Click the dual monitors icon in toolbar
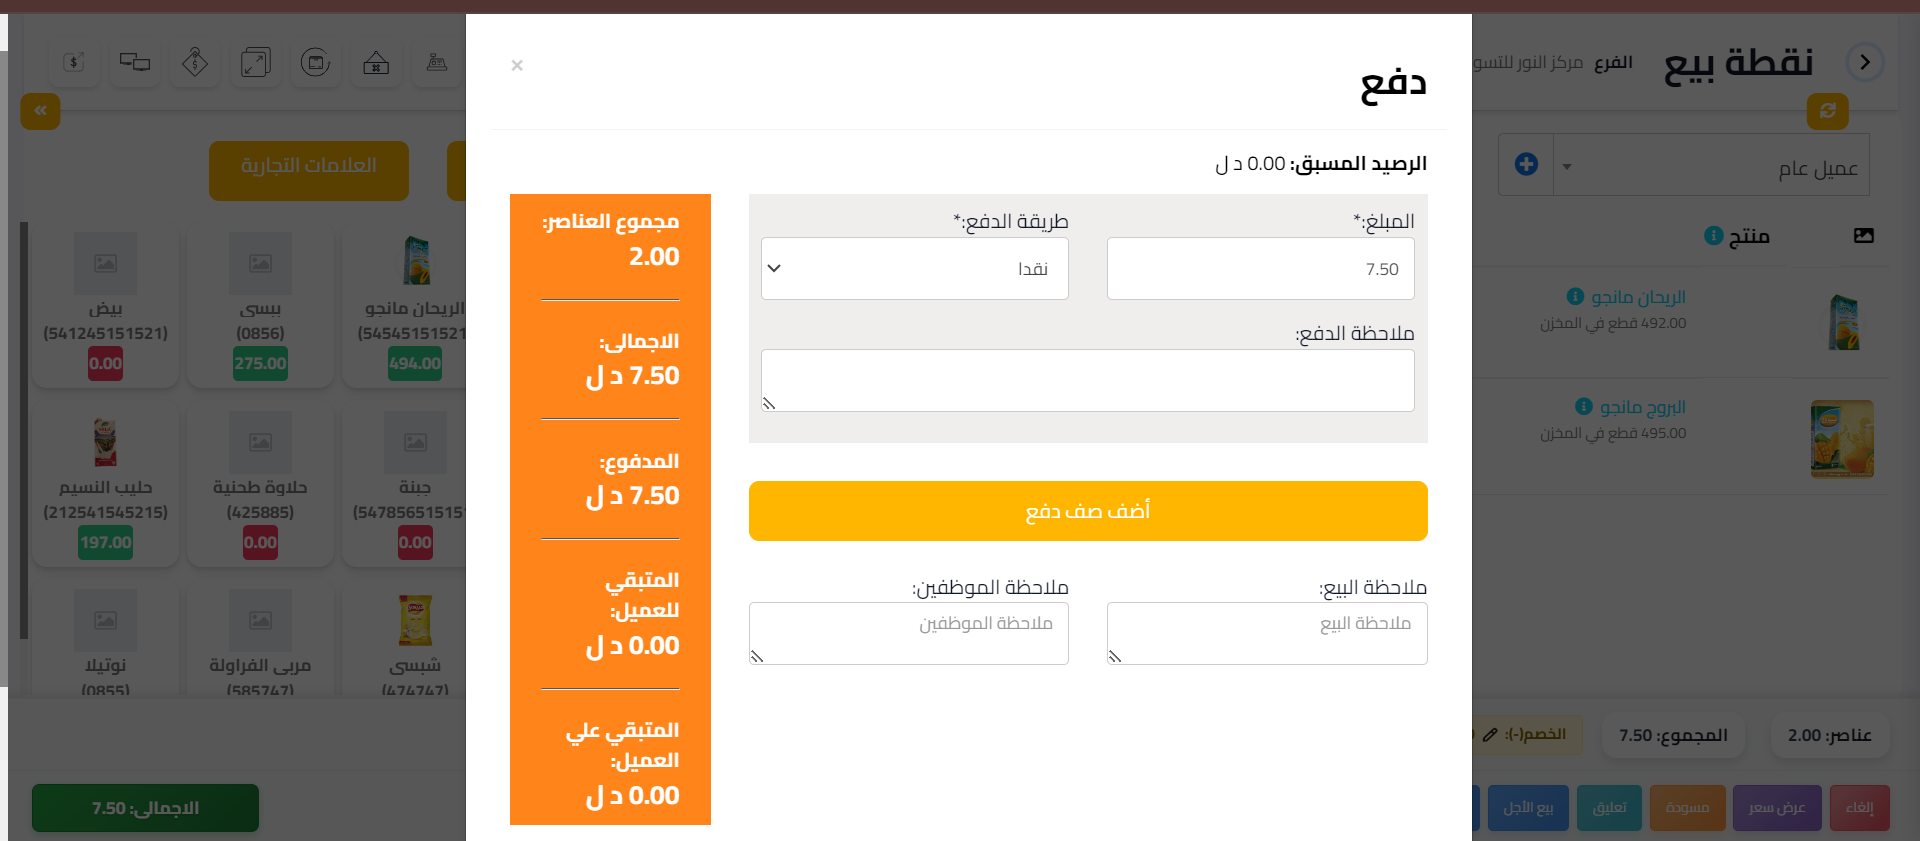The height and width of the screenshot is (841, 1920). (x=135, y=63)
